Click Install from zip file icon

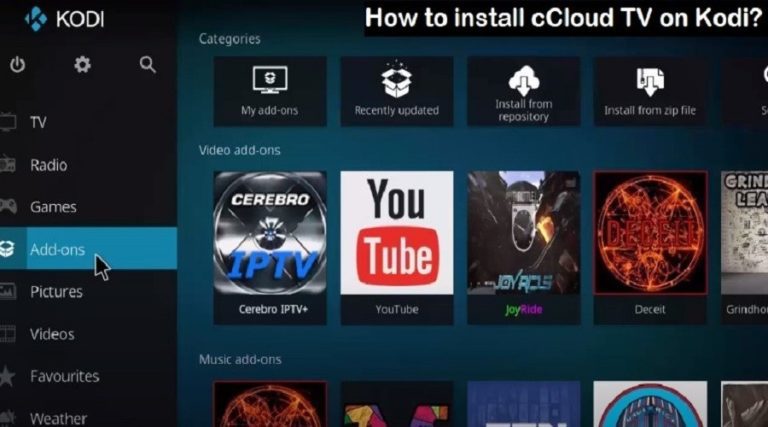coord(650,81)
